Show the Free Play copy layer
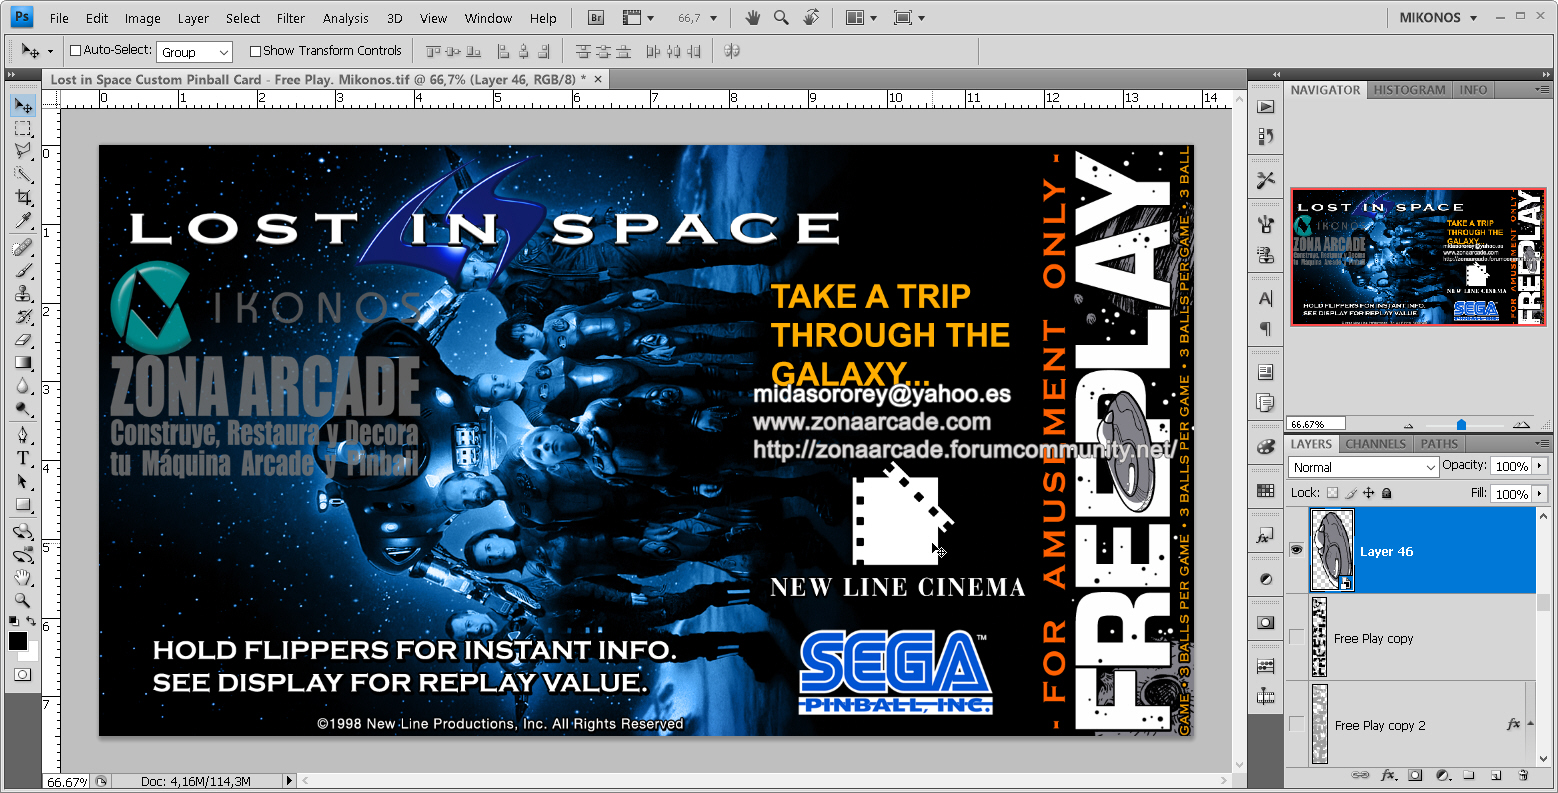The image size is (1558, 793). coord(1297,637)
